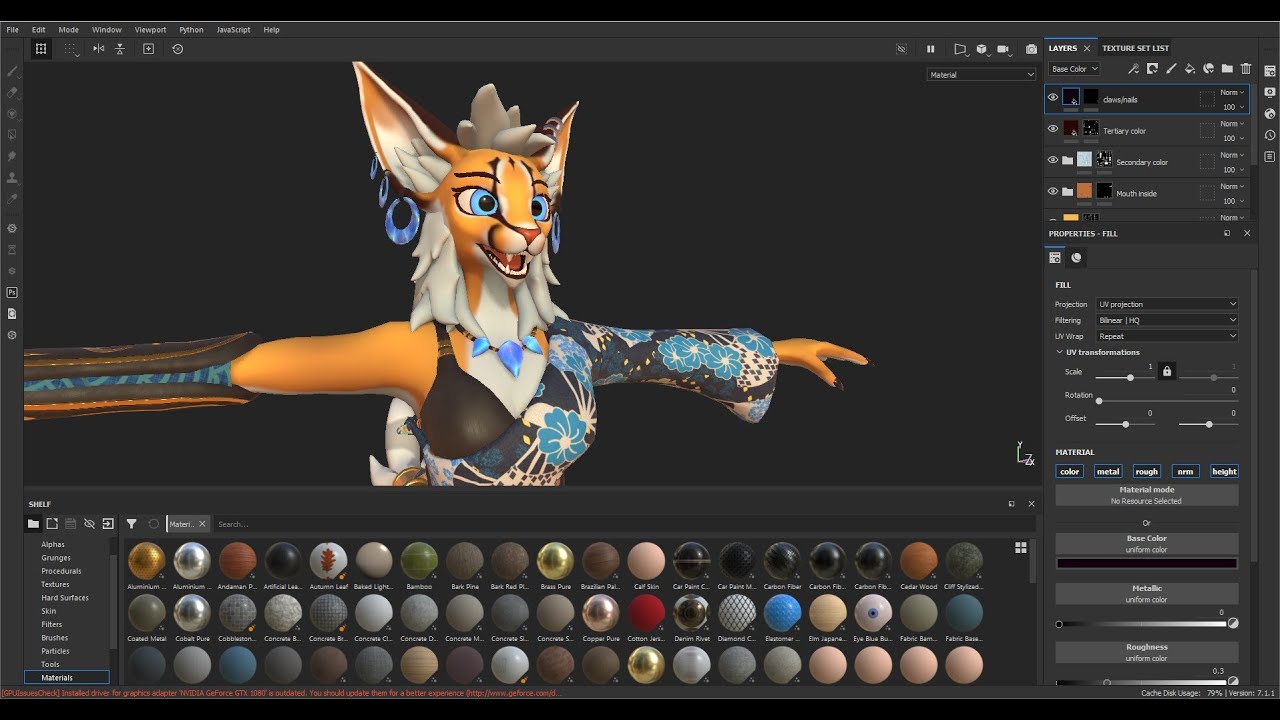Click the Metallic slider

[x=1141, y=624]
